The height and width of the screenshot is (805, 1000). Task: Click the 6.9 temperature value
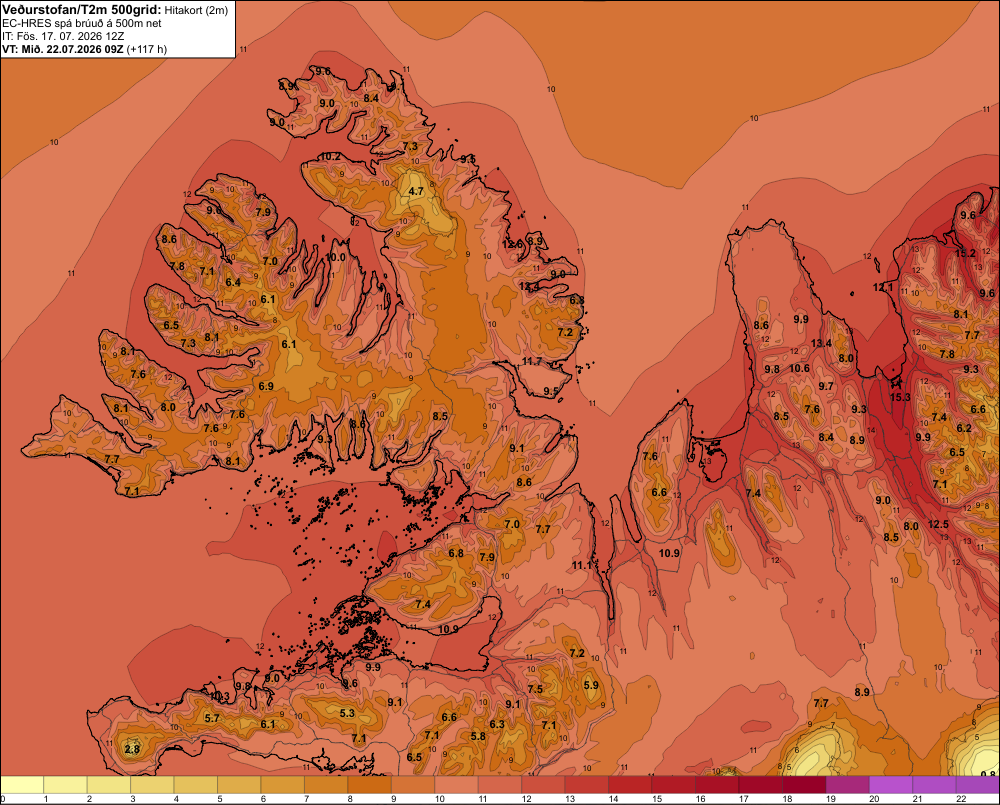266,386
